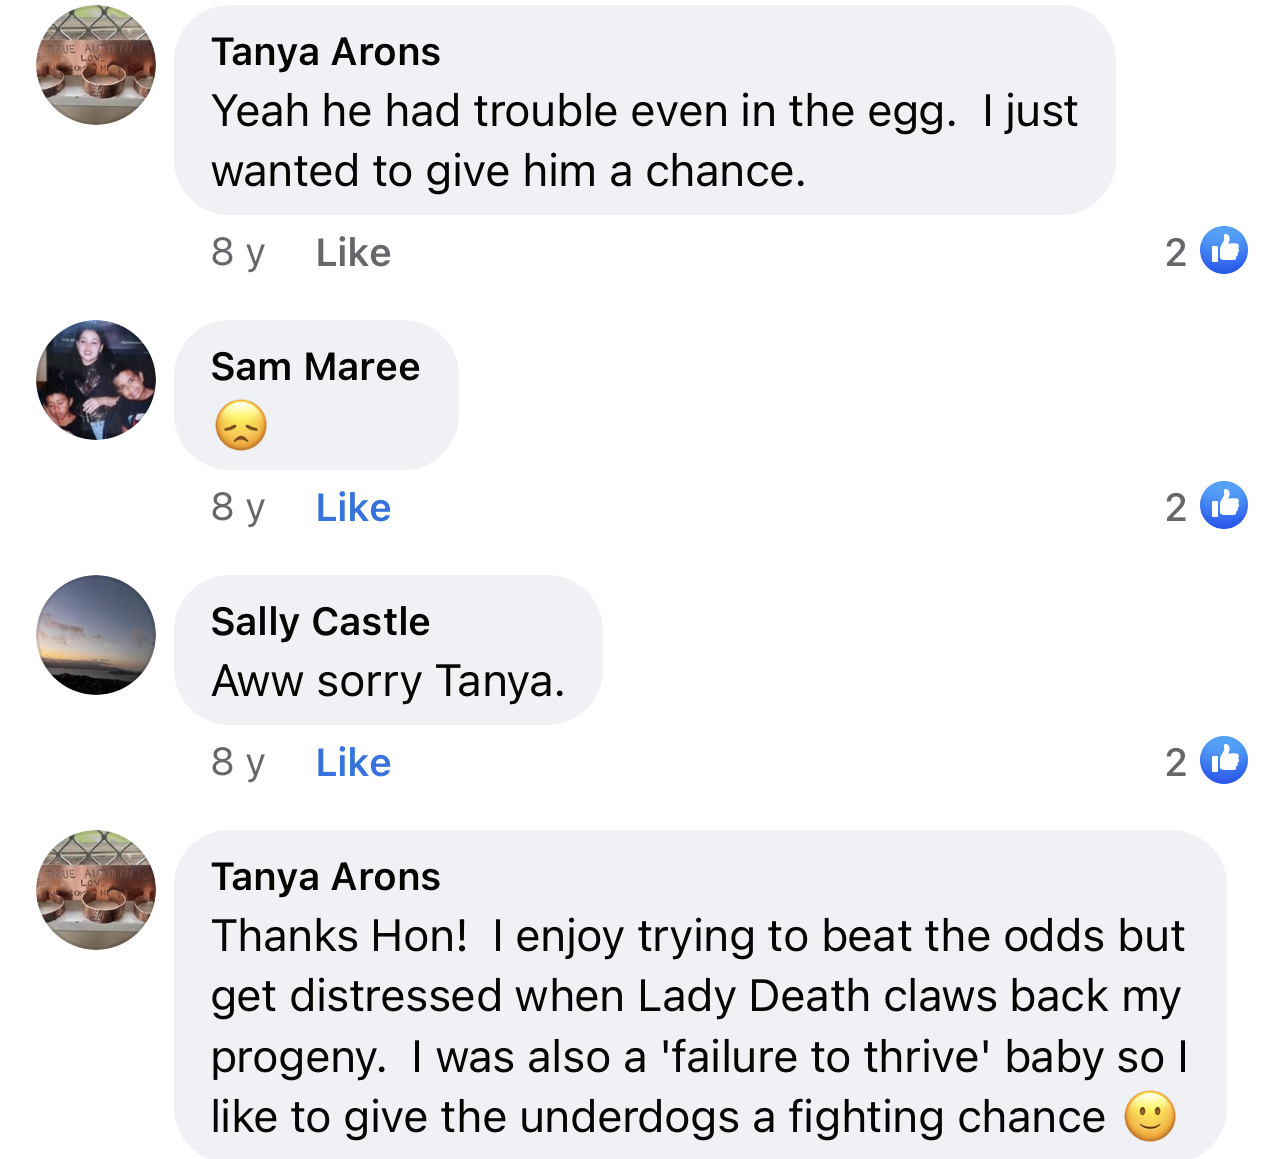Click the 8 y timestamp under Tanya's first comment
This screenshot has width=1284, height=1159.
238,253
